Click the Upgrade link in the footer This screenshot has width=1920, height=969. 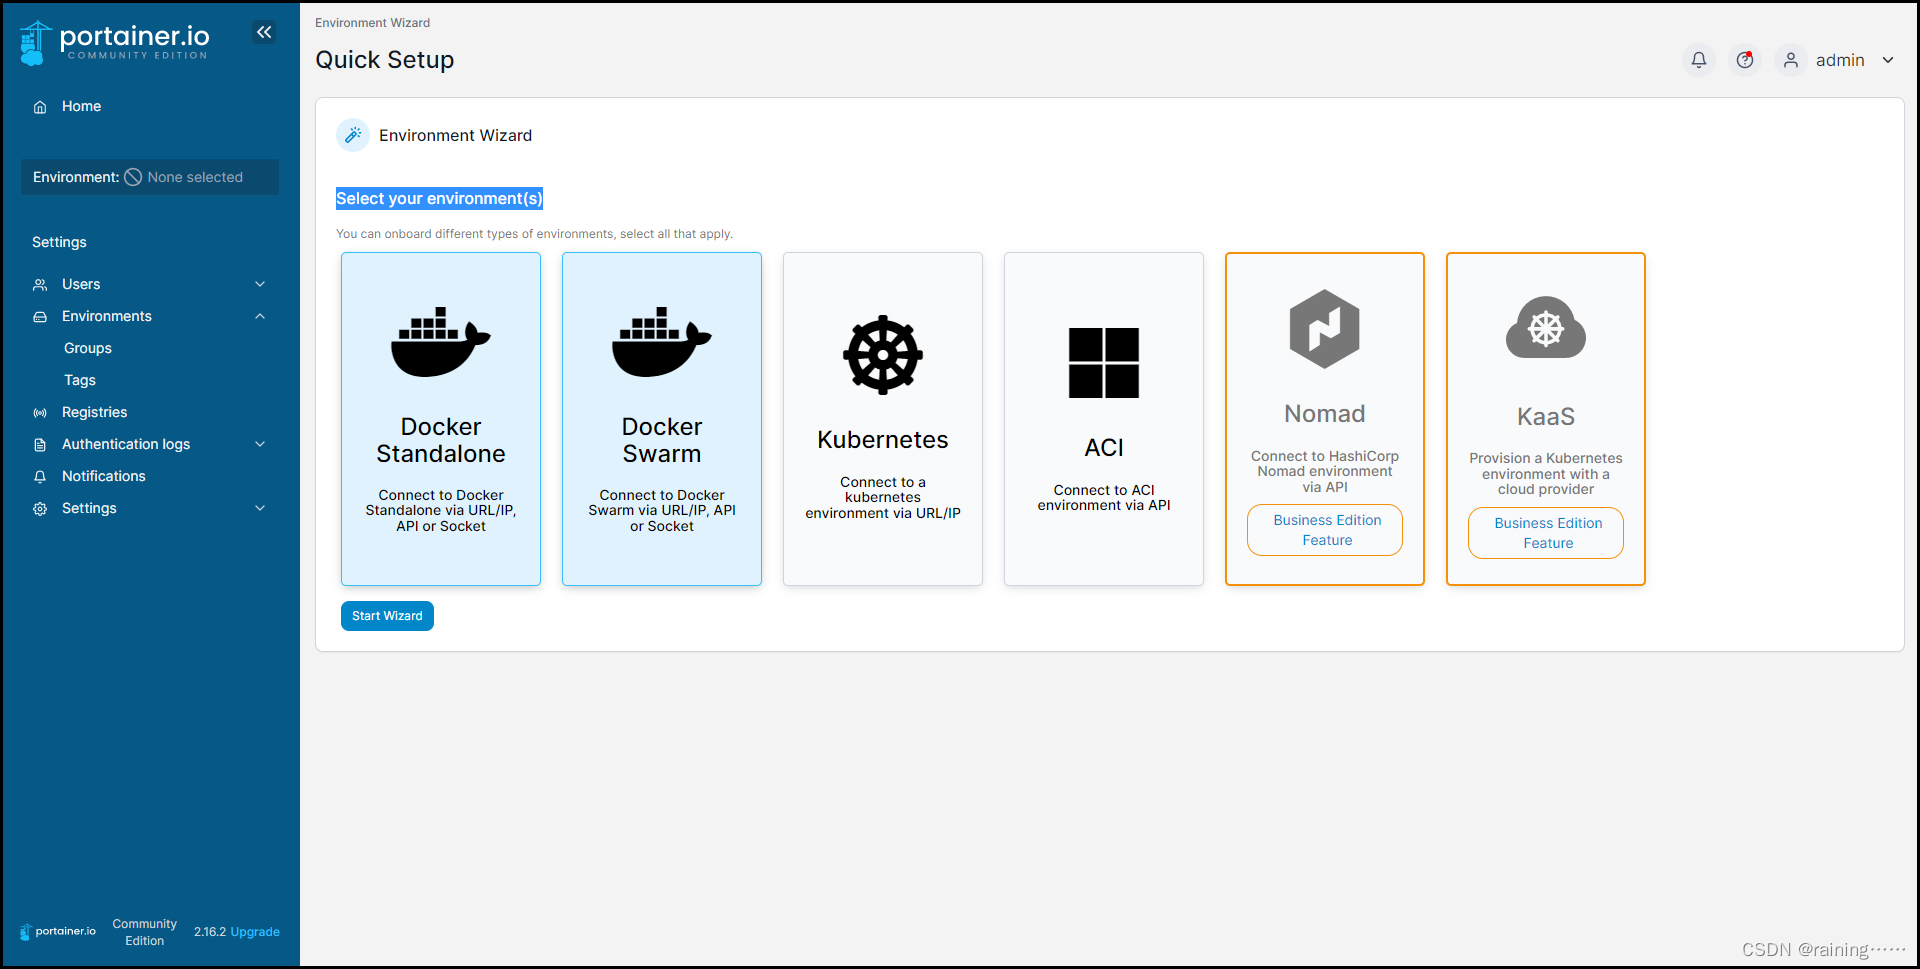[x=255, y=931]
